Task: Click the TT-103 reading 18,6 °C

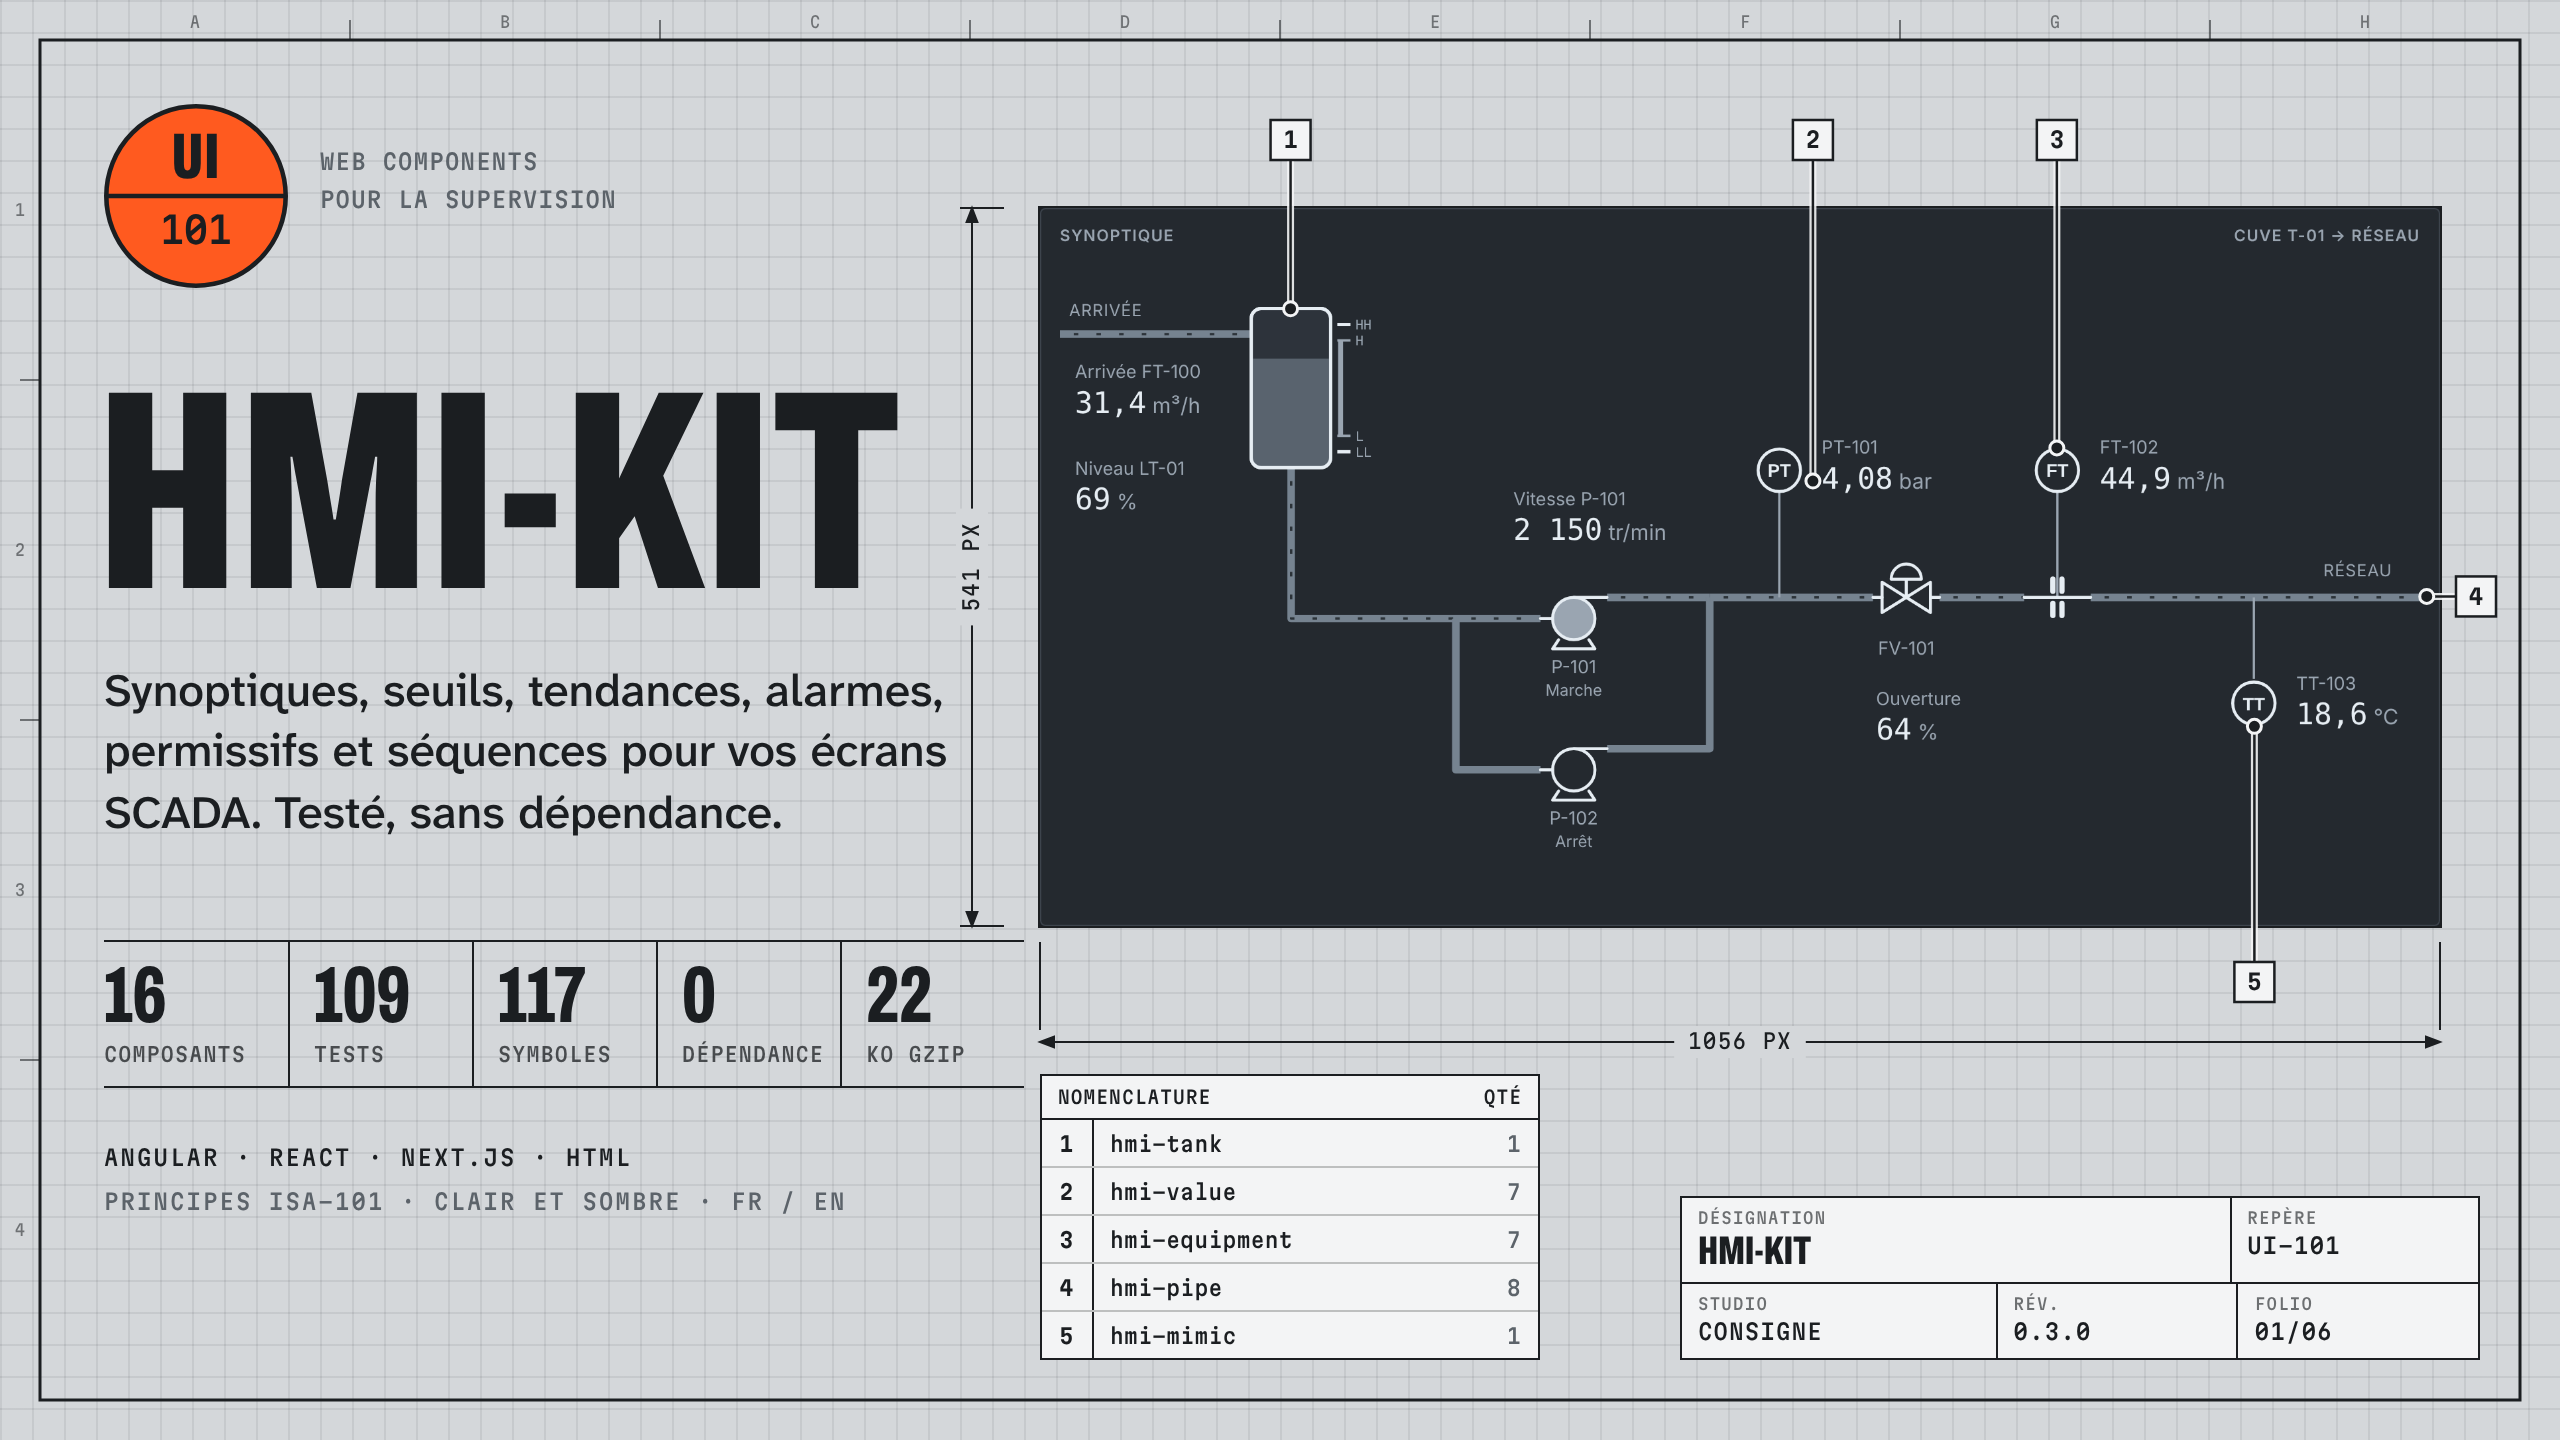Action: click(x=2346, y=714)
